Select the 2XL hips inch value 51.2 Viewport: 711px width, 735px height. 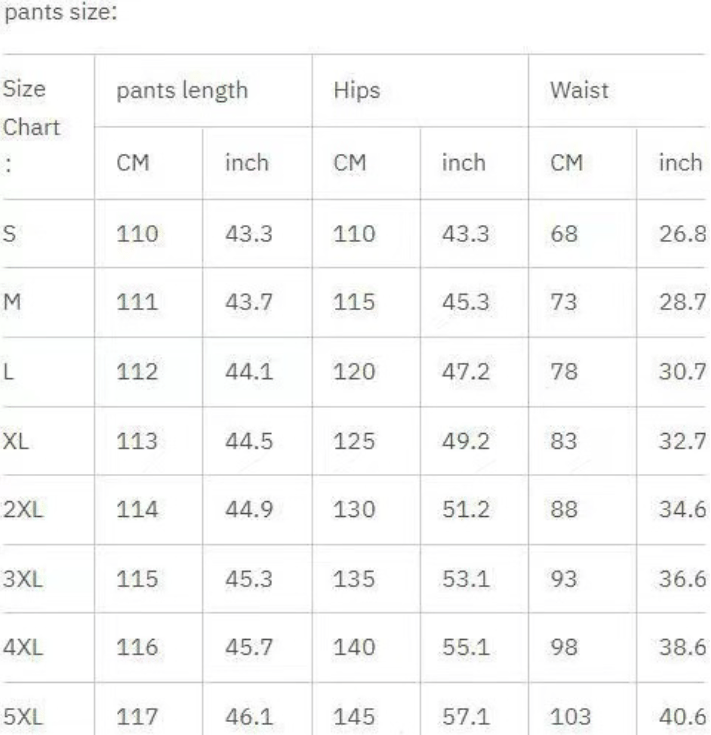click(464, 510)
